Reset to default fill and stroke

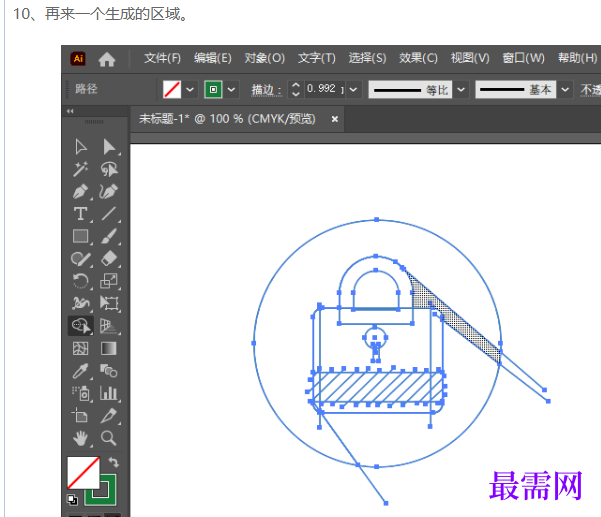click(72, 500)
